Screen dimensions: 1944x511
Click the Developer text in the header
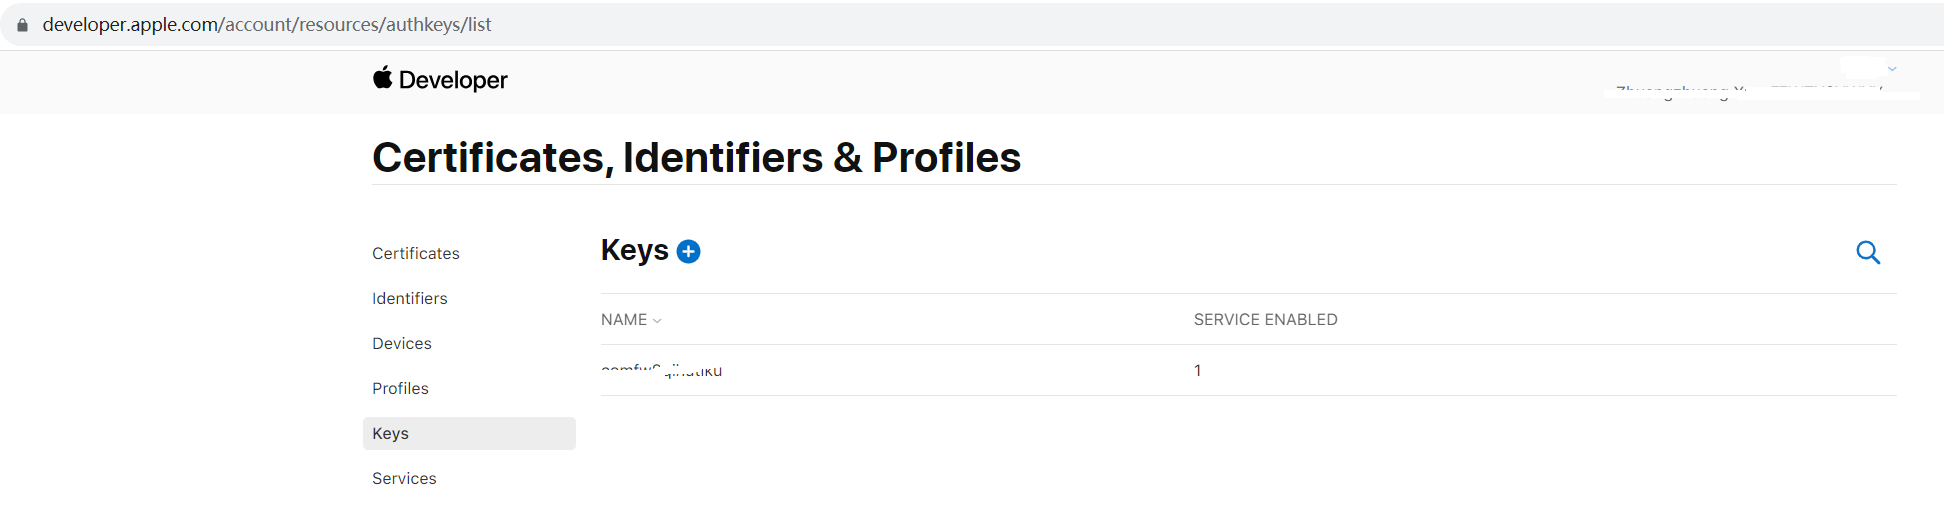453,80
